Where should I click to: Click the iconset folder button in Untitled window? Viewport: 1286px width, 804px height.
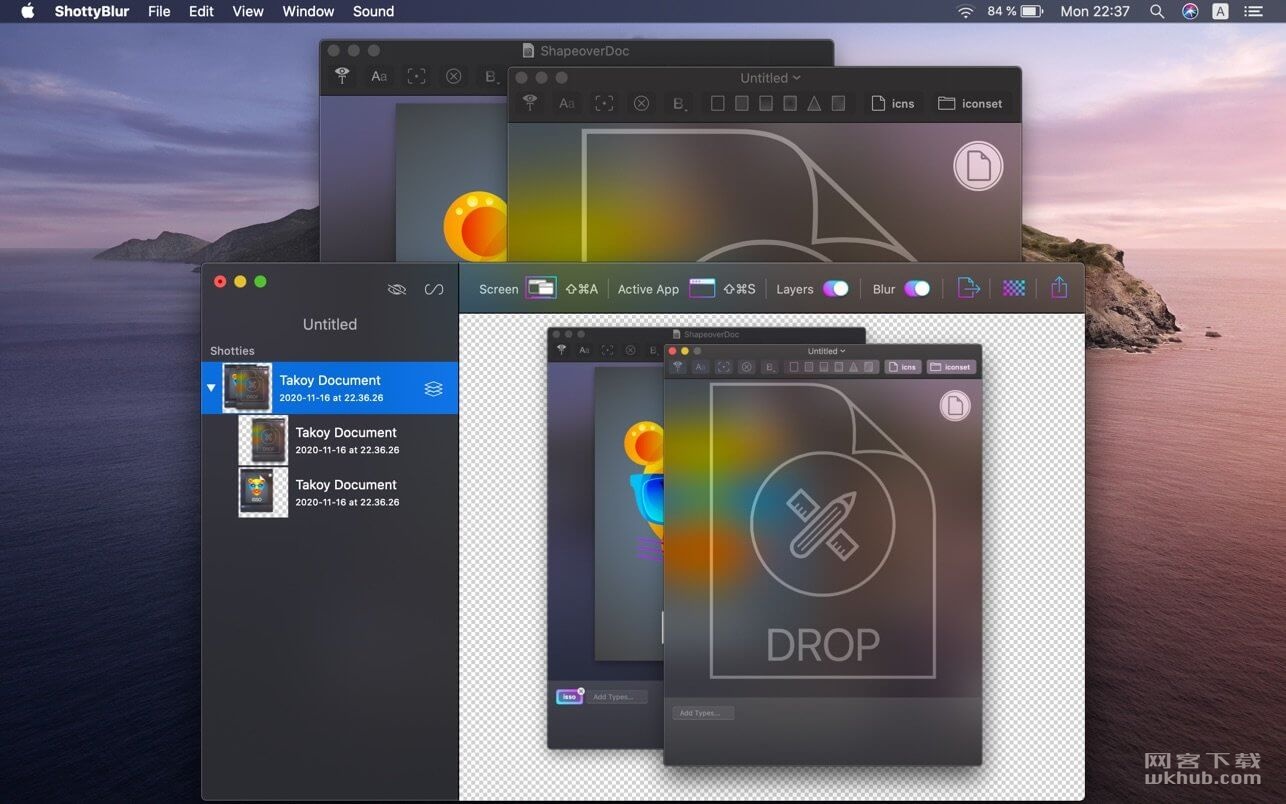pyautogui.click(x=969, y=103)
